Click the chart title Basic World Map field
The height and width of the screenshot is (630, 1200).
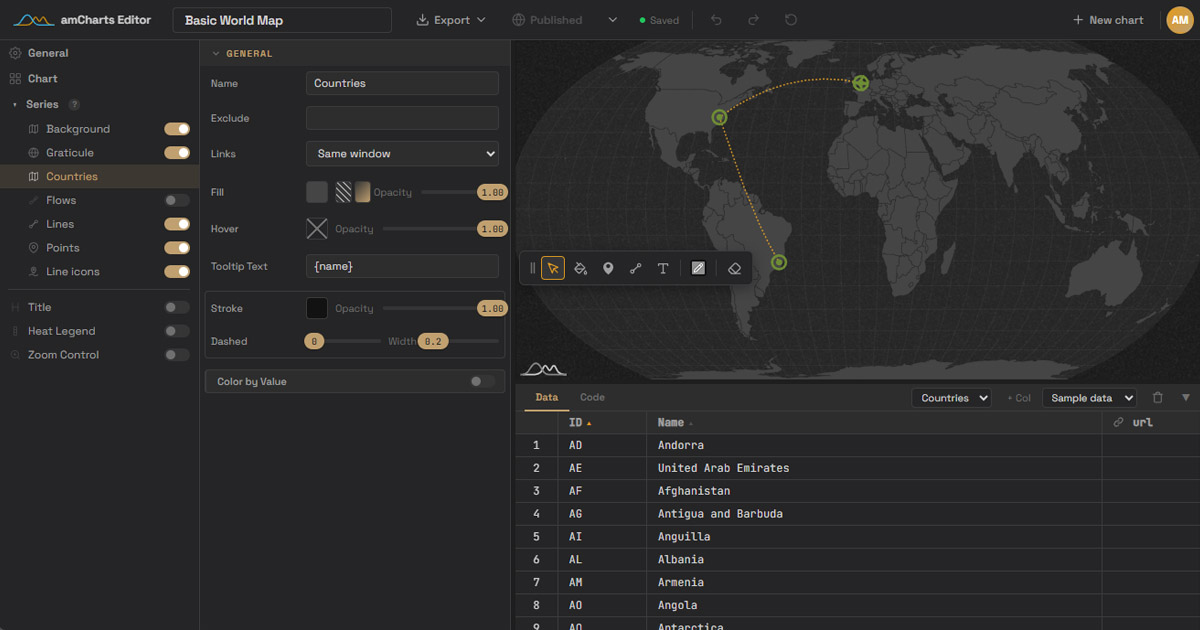pos(282,20)
